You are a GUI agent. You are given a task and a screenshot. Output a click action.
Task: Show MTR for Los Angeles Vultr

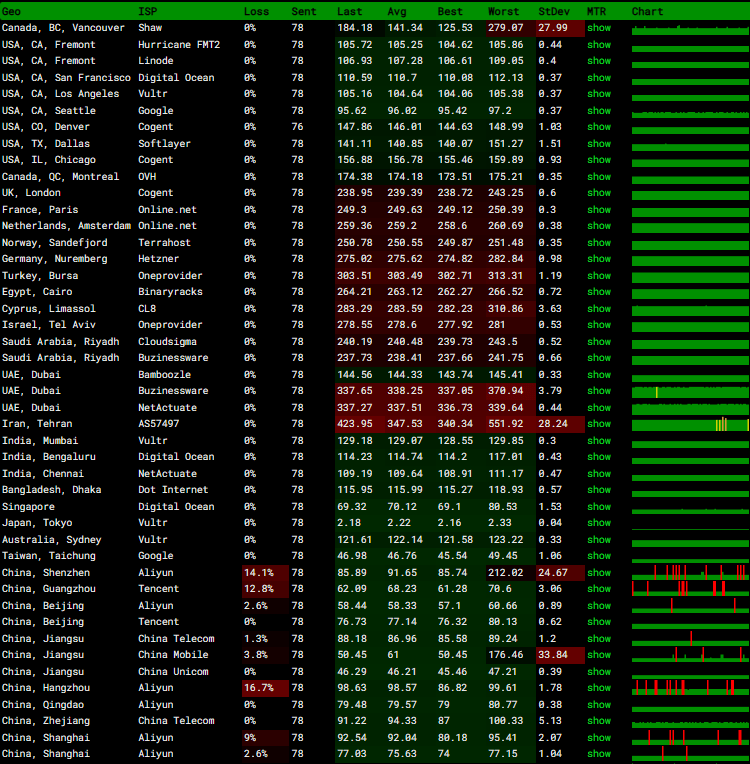pyautogui.click(x=599, y=94)
